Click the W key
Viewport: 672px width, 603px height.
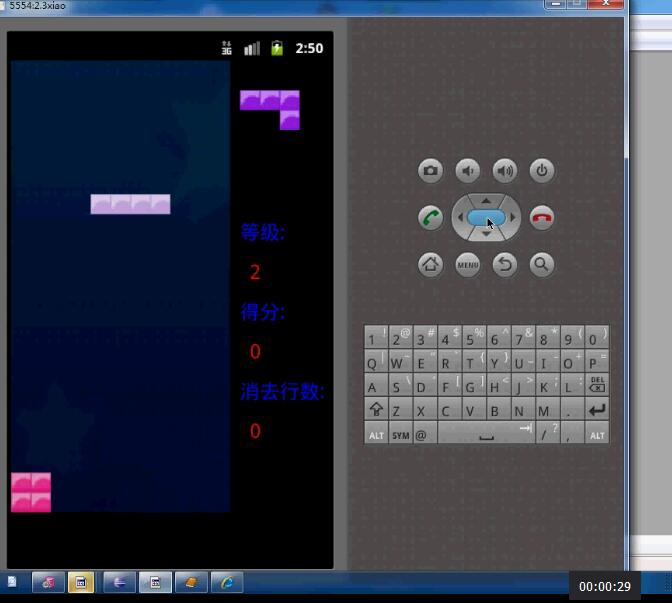pos(401,361)
